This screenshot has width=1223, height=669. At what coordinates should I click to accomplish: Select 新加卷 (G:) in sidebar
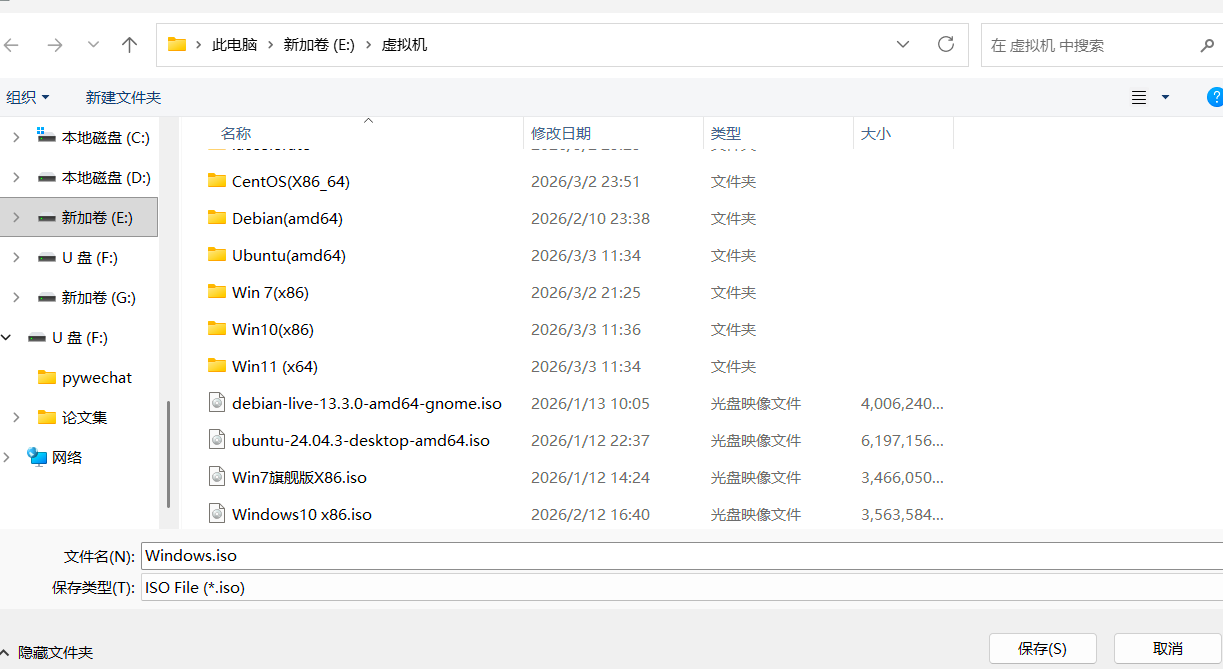tap(98, 297)
